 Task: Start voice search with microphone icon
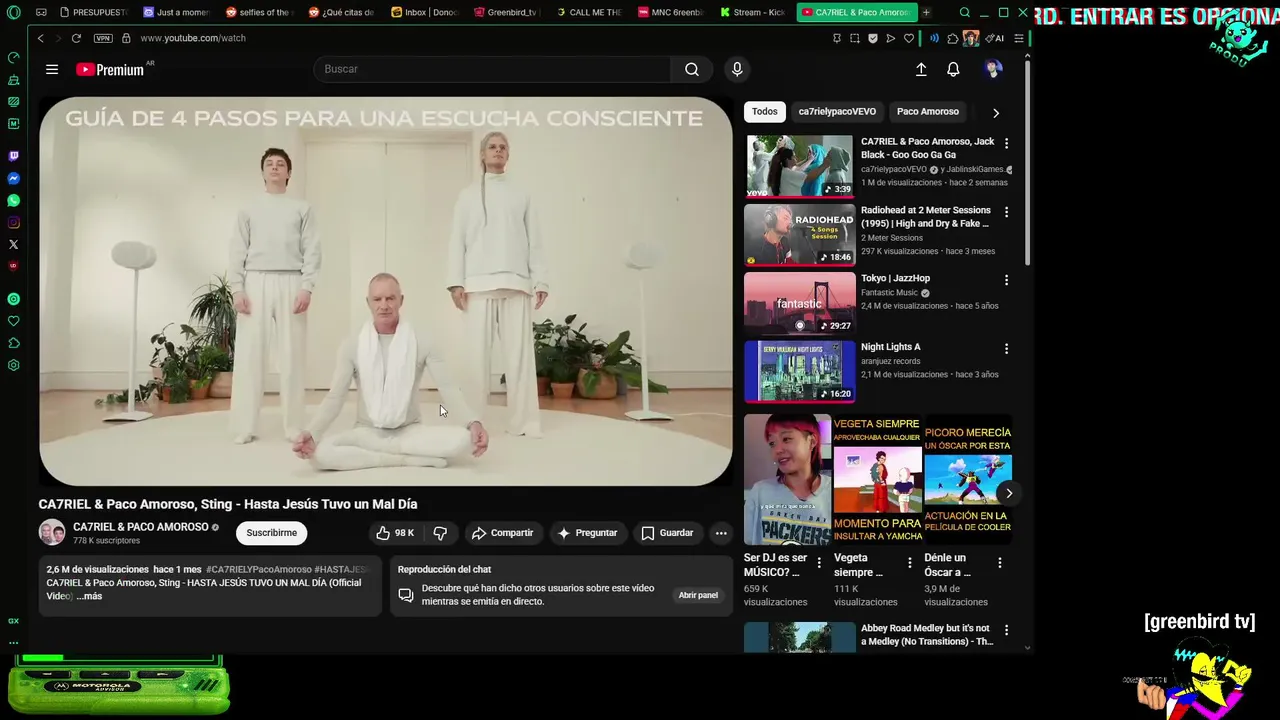click(x=737, y=69)
